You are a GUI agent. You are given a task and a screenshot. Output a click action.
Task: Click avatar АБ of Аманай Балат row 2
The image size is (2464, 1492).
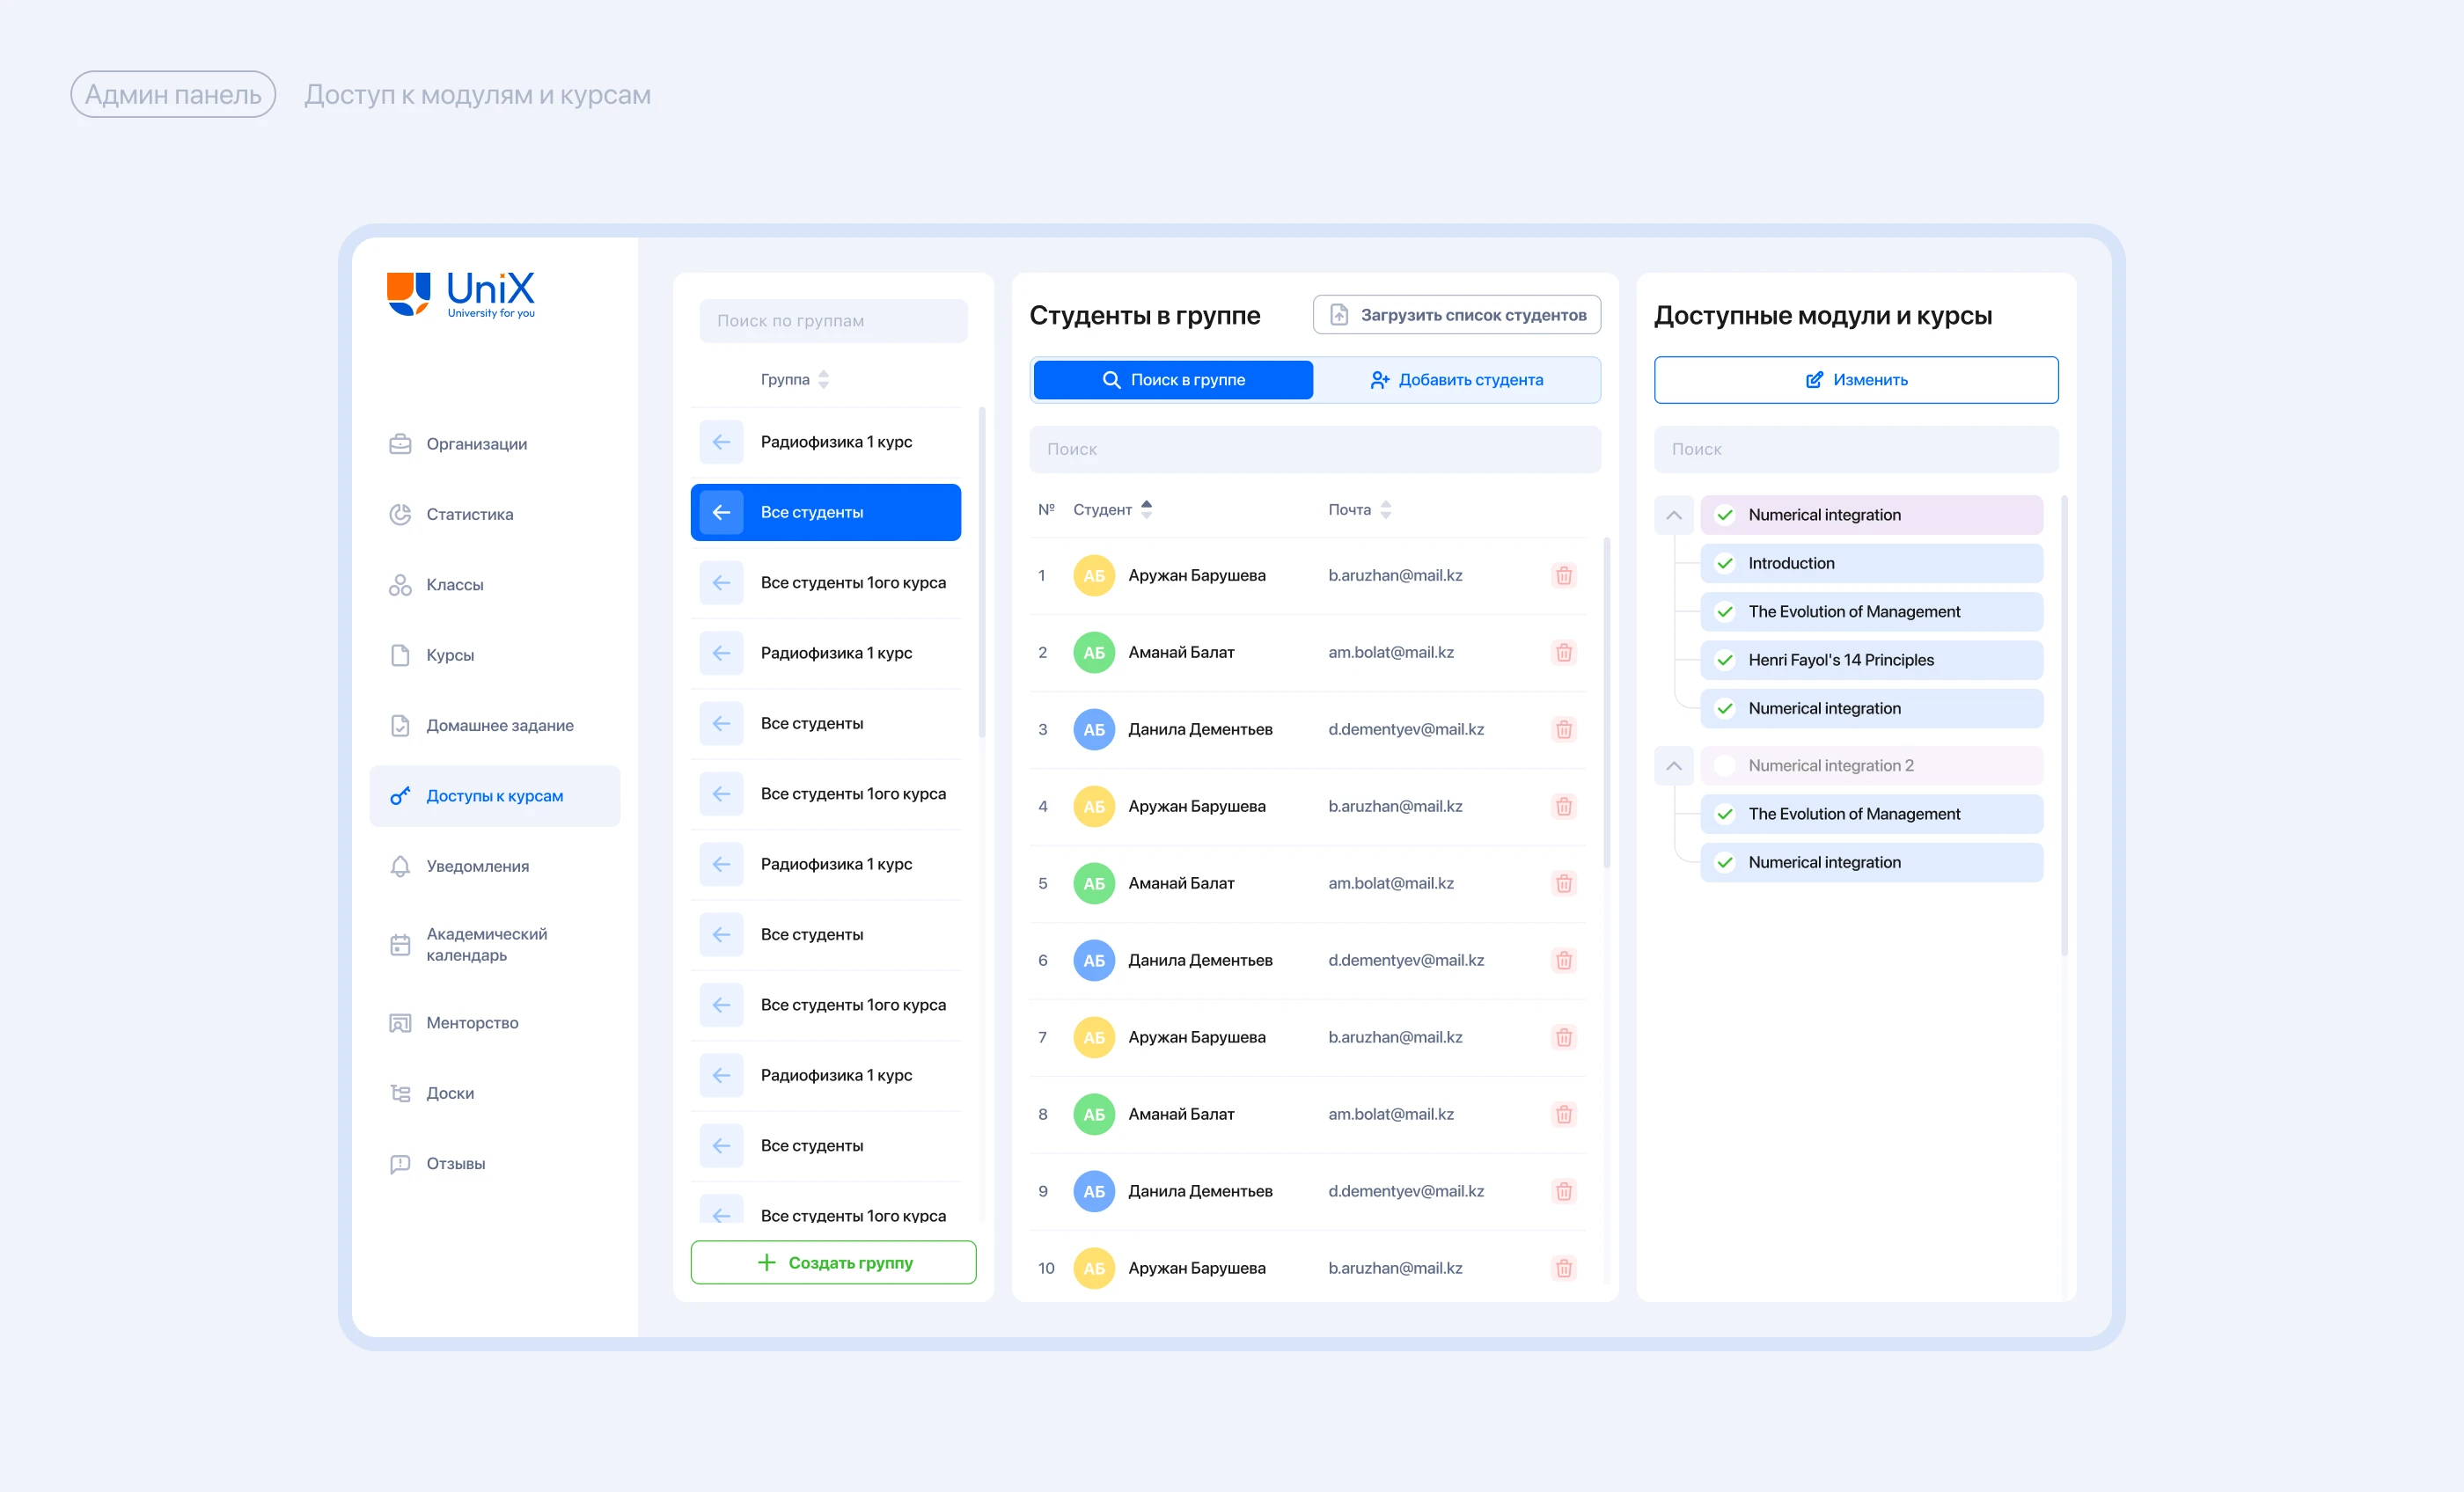click(1093, 652)
